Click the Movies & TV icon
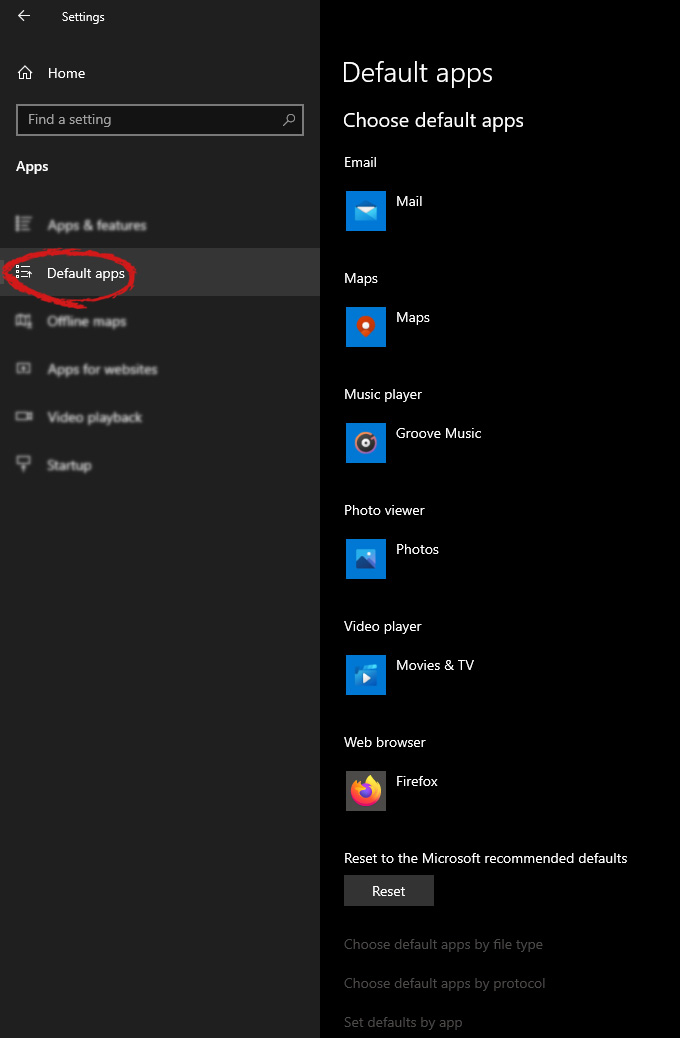The width and height of the screenshot is (680, 1038). coord(365,675)
